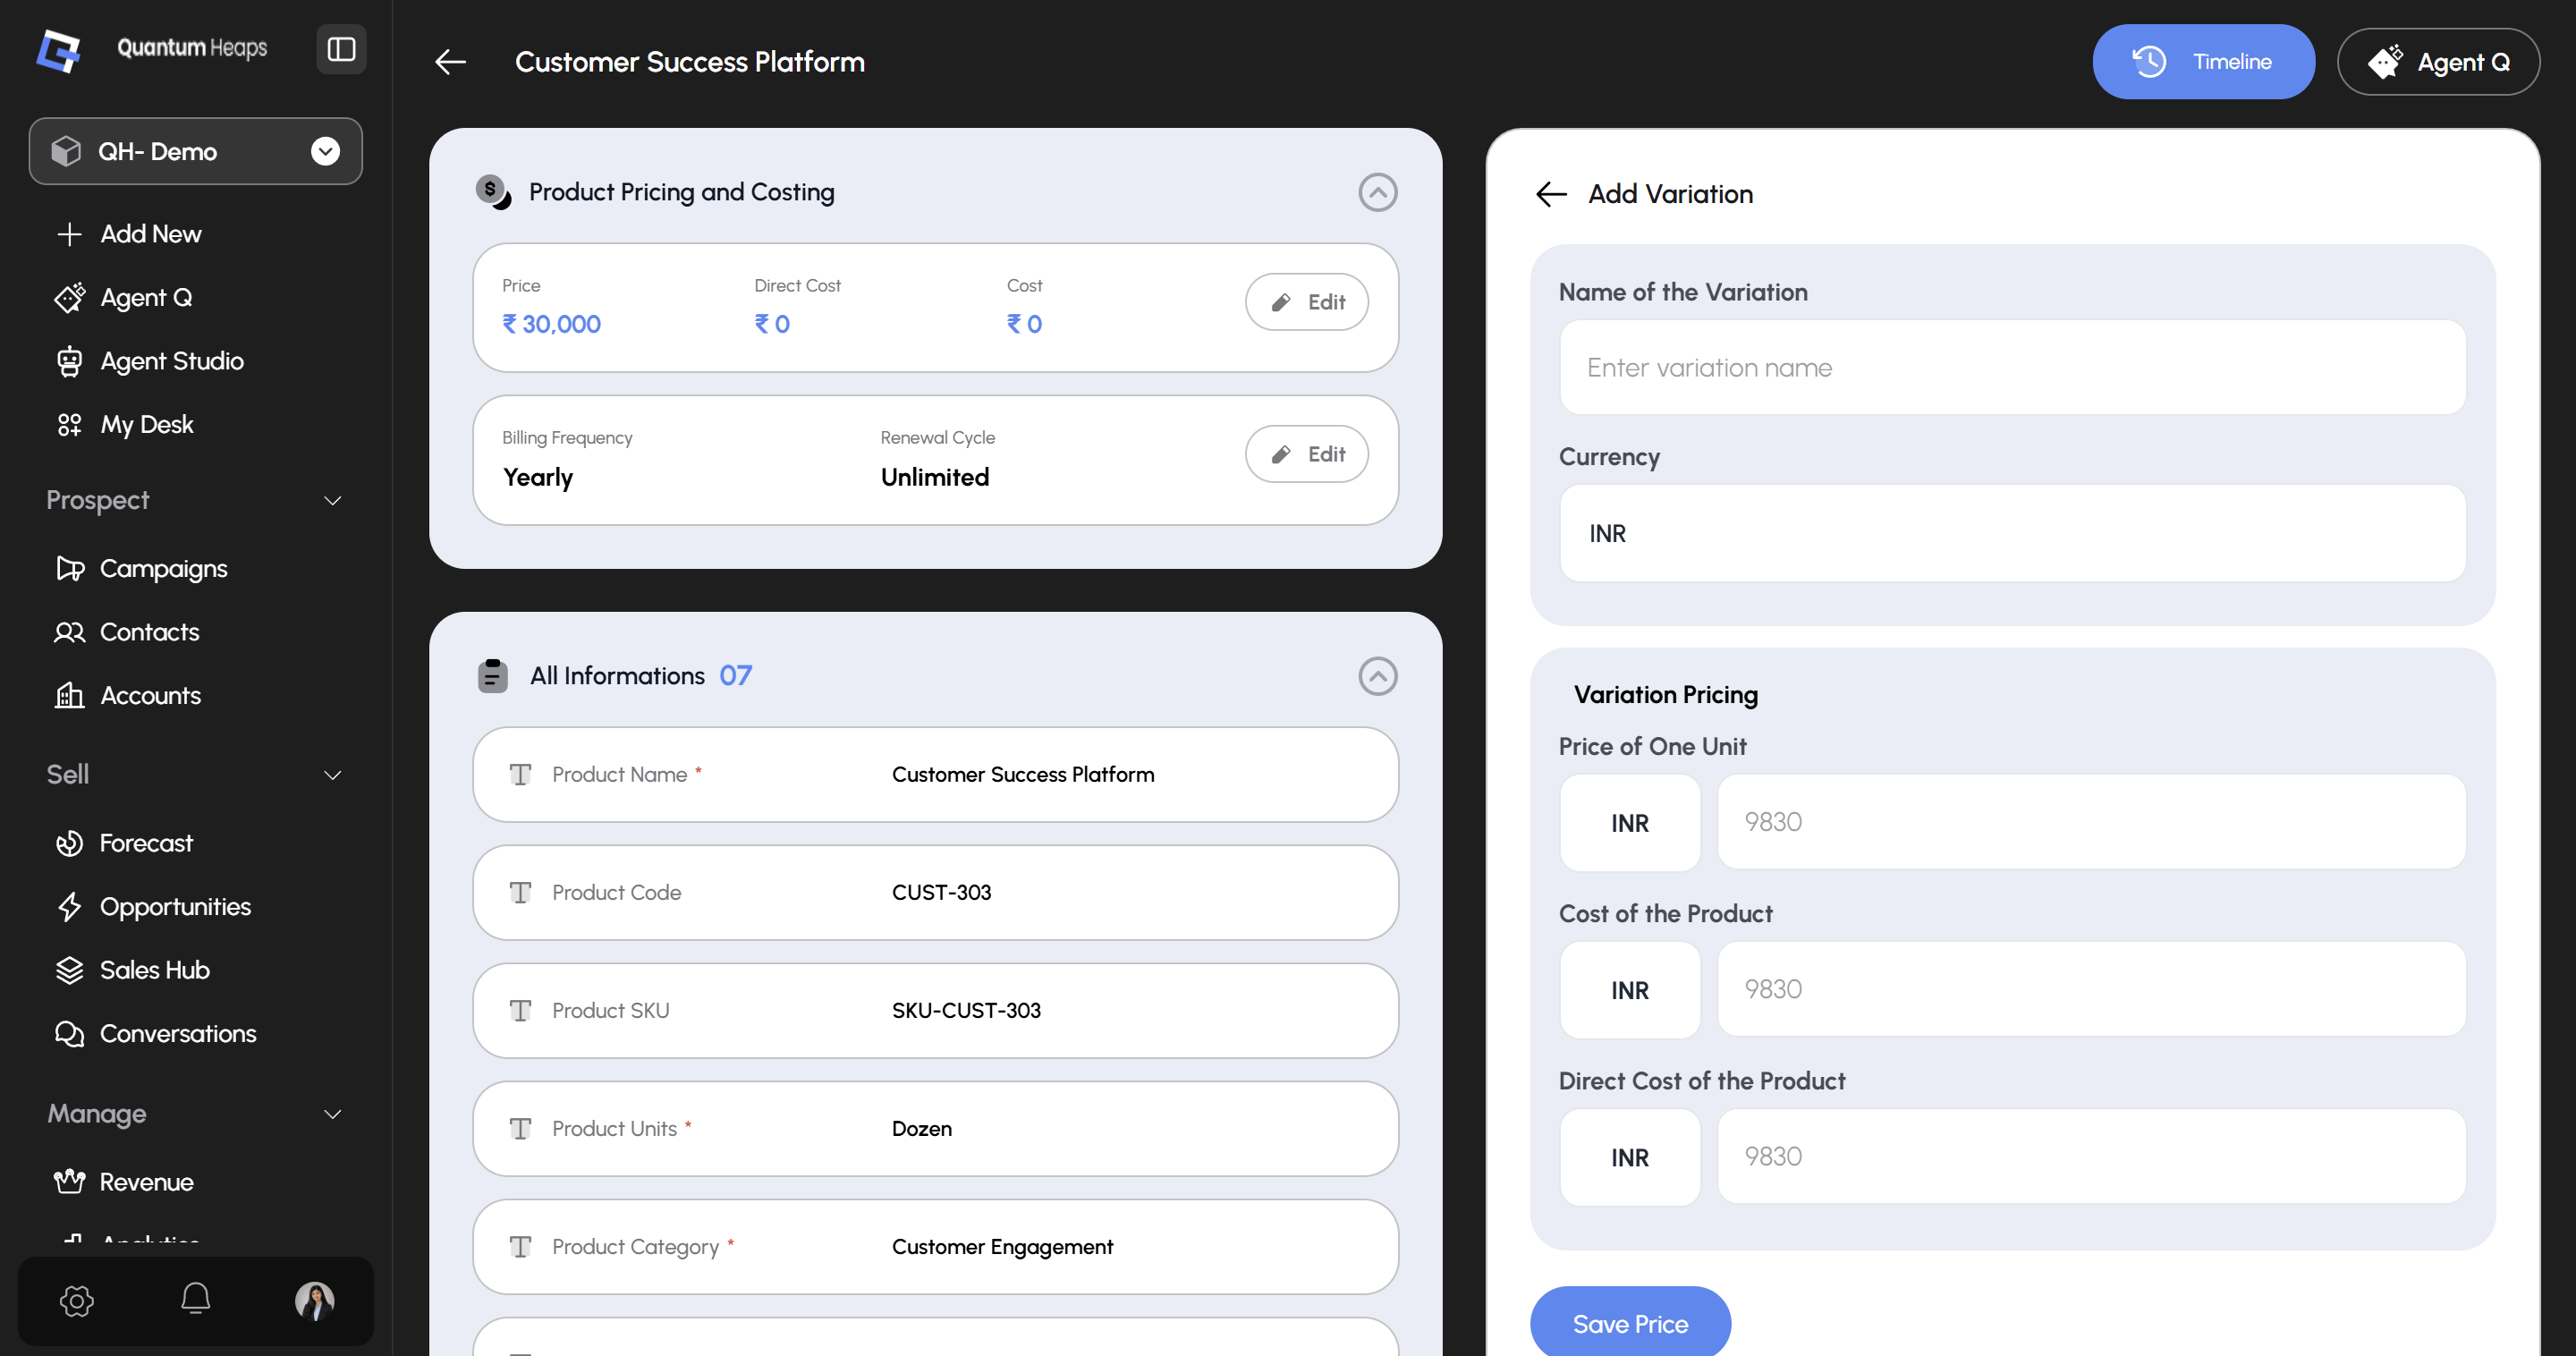Collapse Product Pricing and Costing panel

click(1377, 192)
